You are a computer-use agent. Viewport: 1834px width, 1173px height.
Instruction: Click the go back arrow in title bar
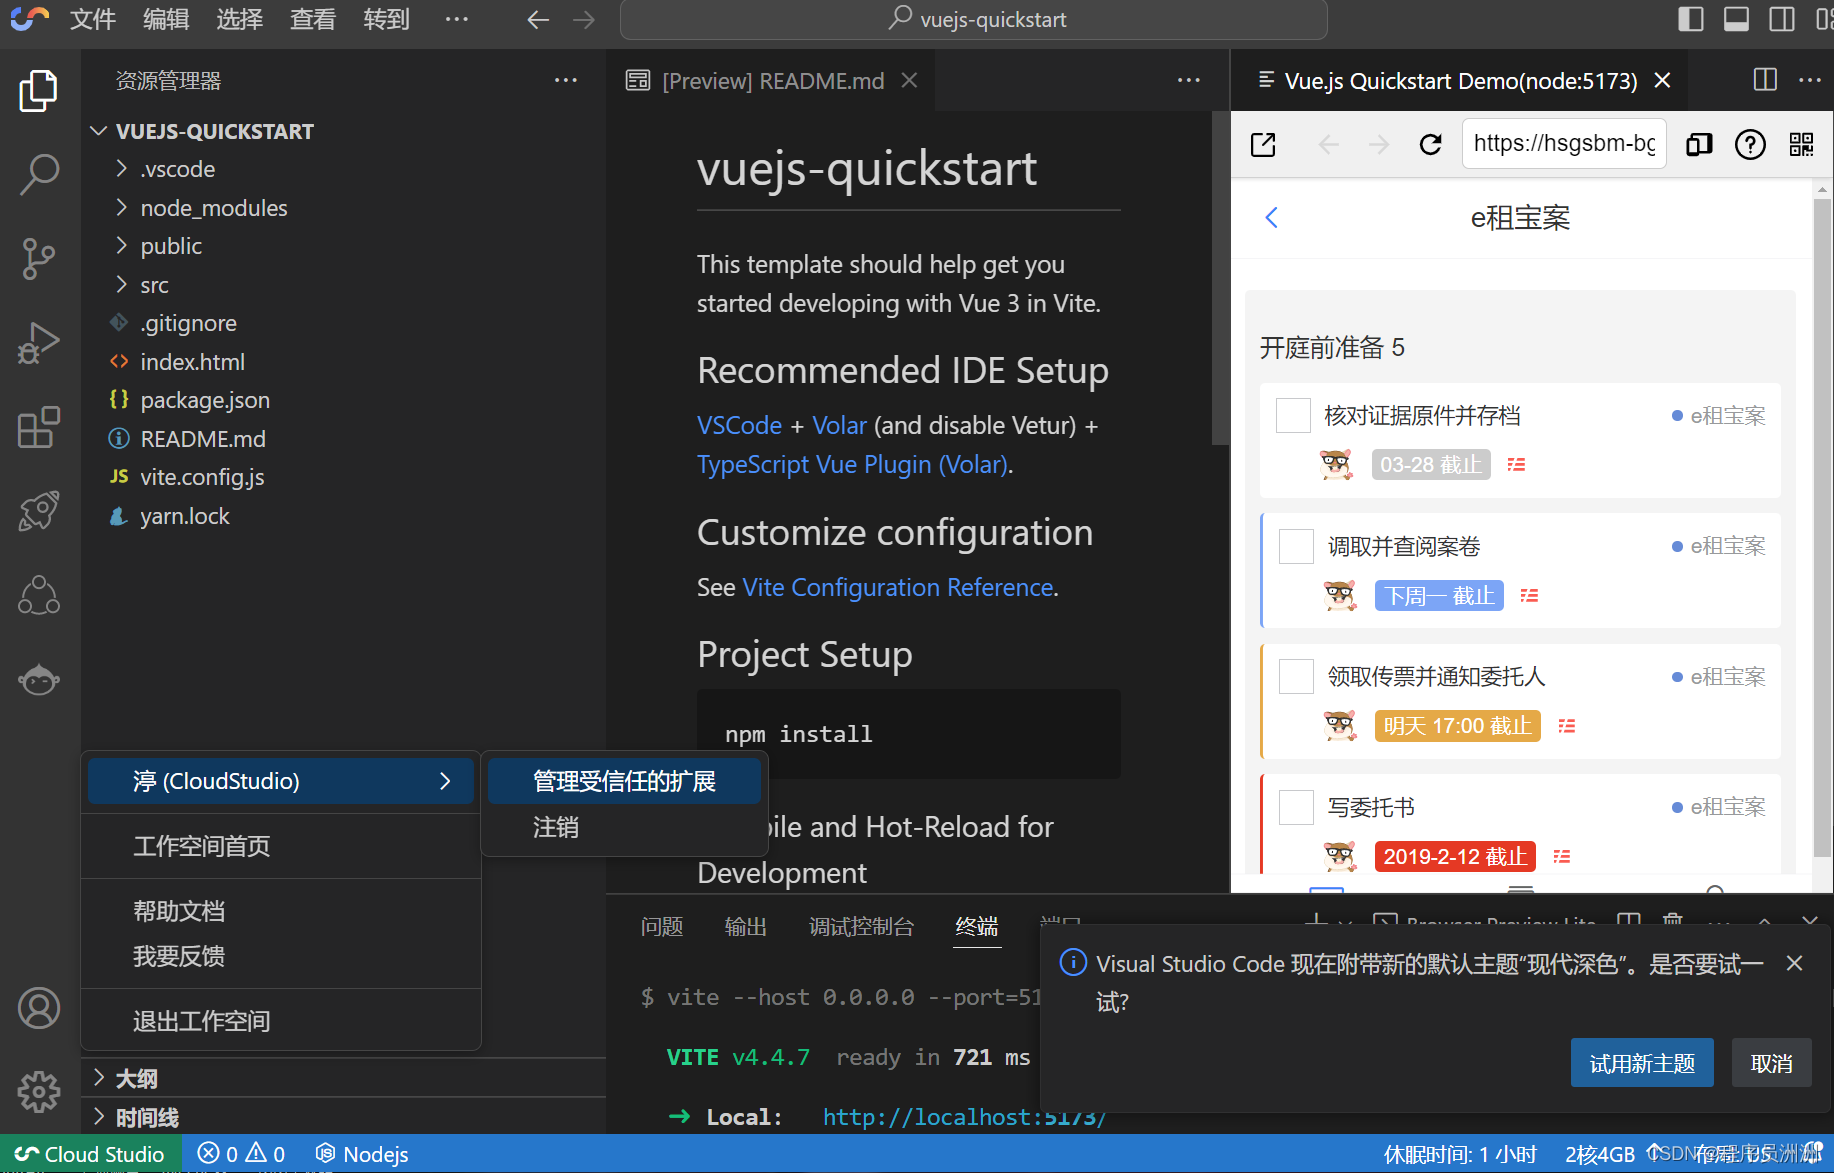point(538,20)
